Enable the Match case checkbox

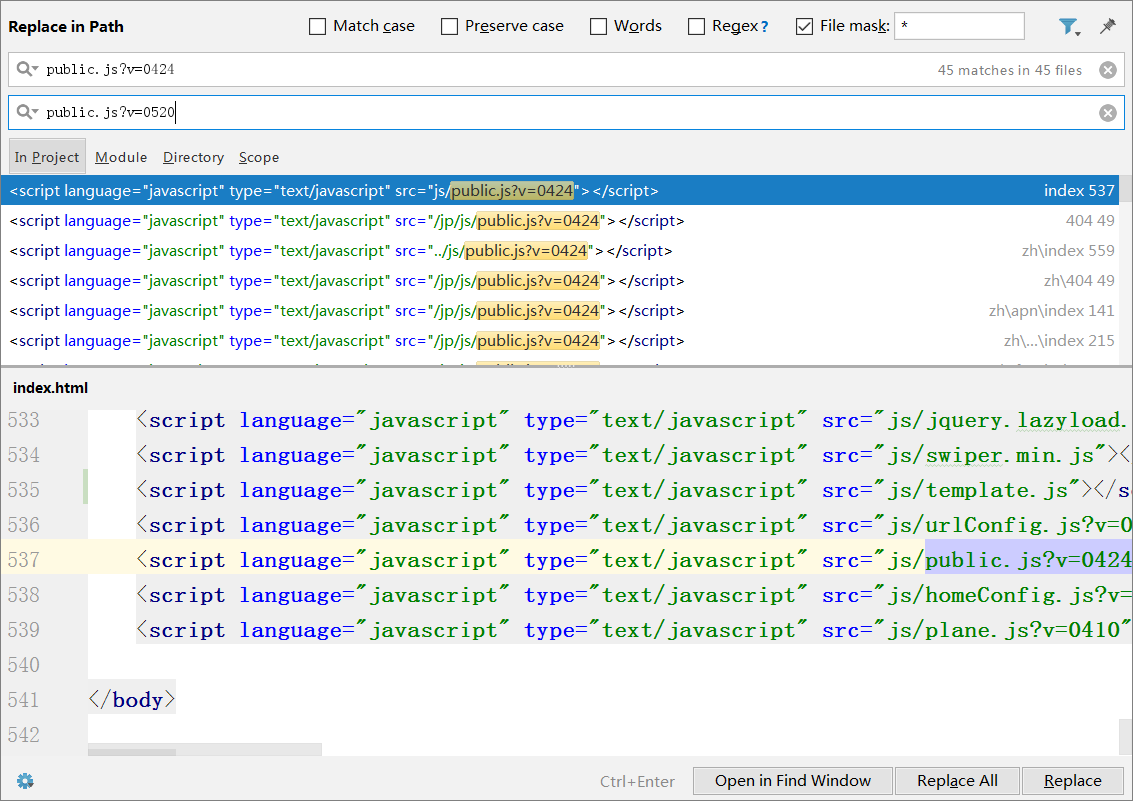pyautogui.click(x=318, y=27)
